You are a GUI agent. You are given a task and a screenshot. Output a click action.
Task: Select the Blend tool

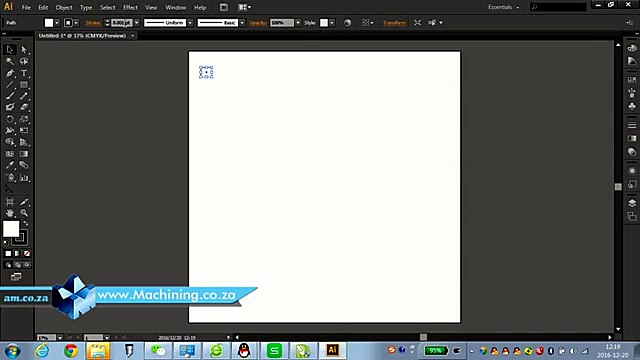tap(24, 165)
